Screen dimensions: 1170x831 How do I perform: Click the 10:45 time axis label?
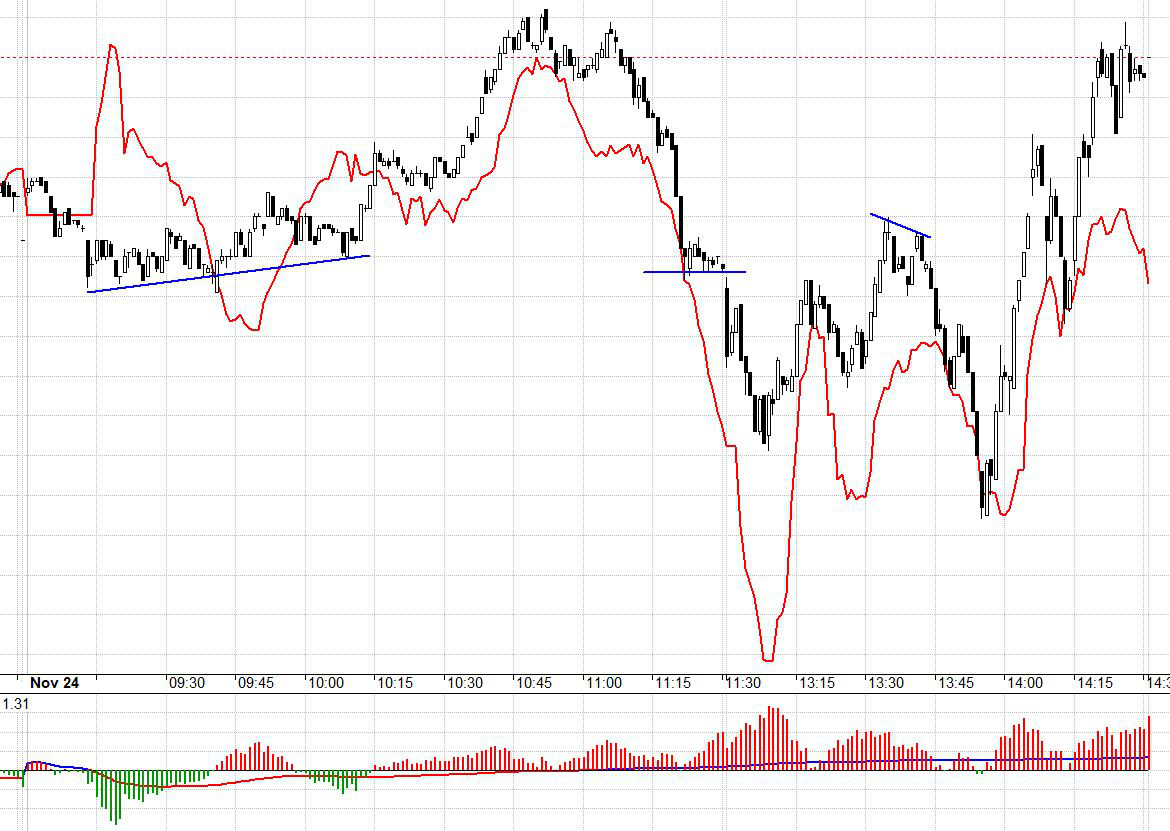point(534,683)
